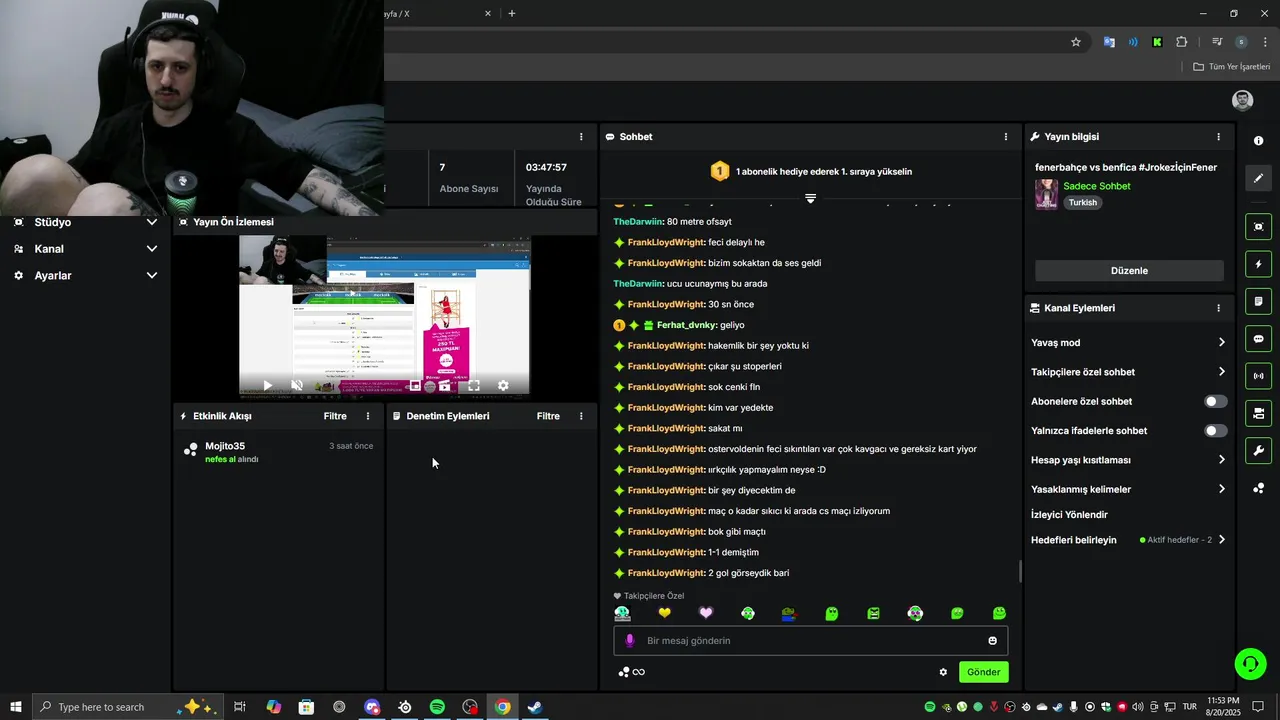Expand the Kanal sidebar section
Viewport: 1280px width, 720px height.
click(x=86, y=249)
